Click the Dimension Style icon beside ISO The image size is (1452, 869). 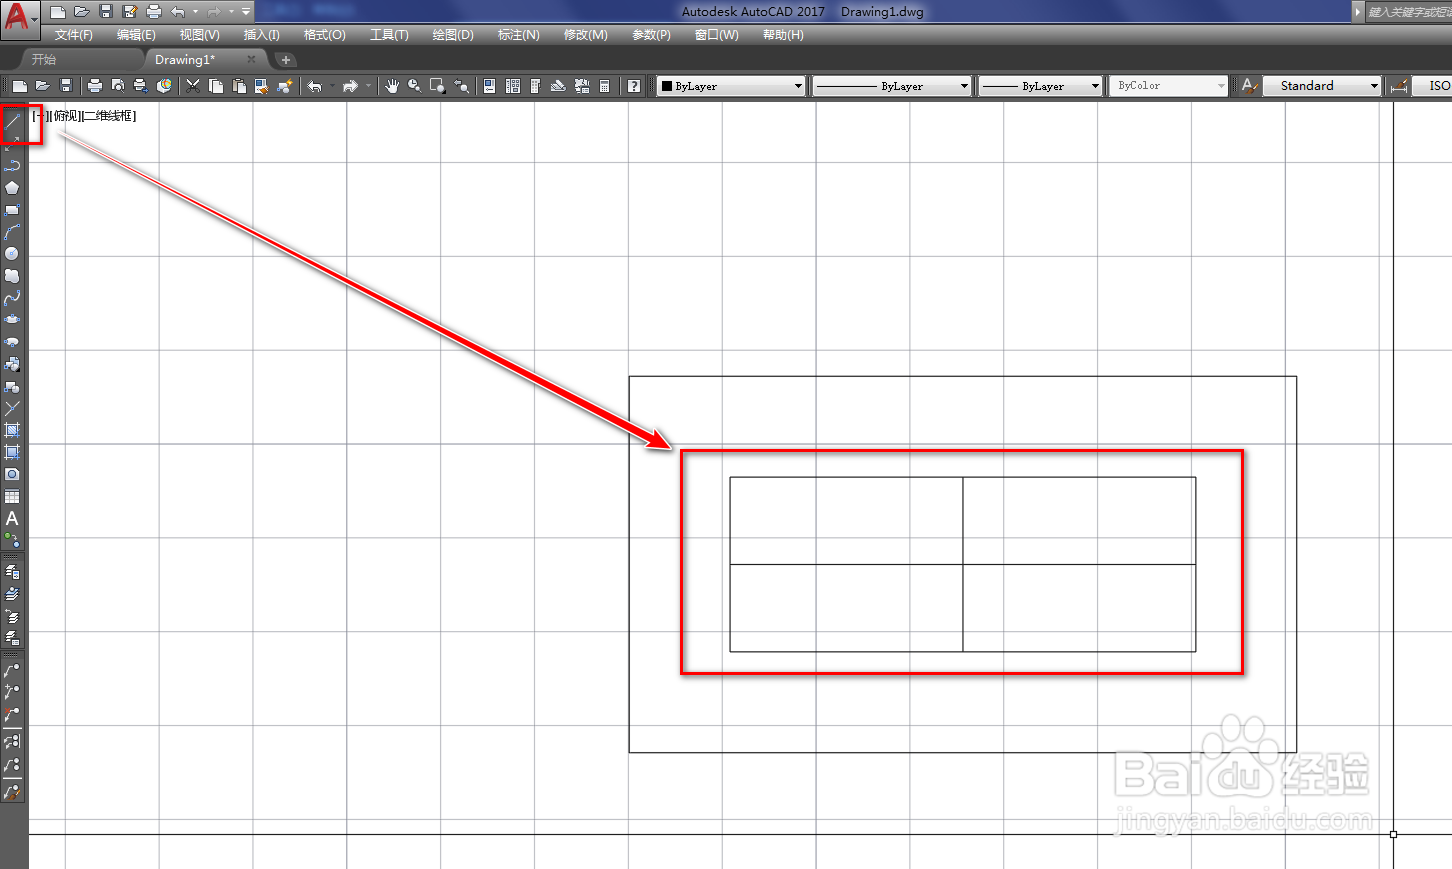coord(1400,86)
